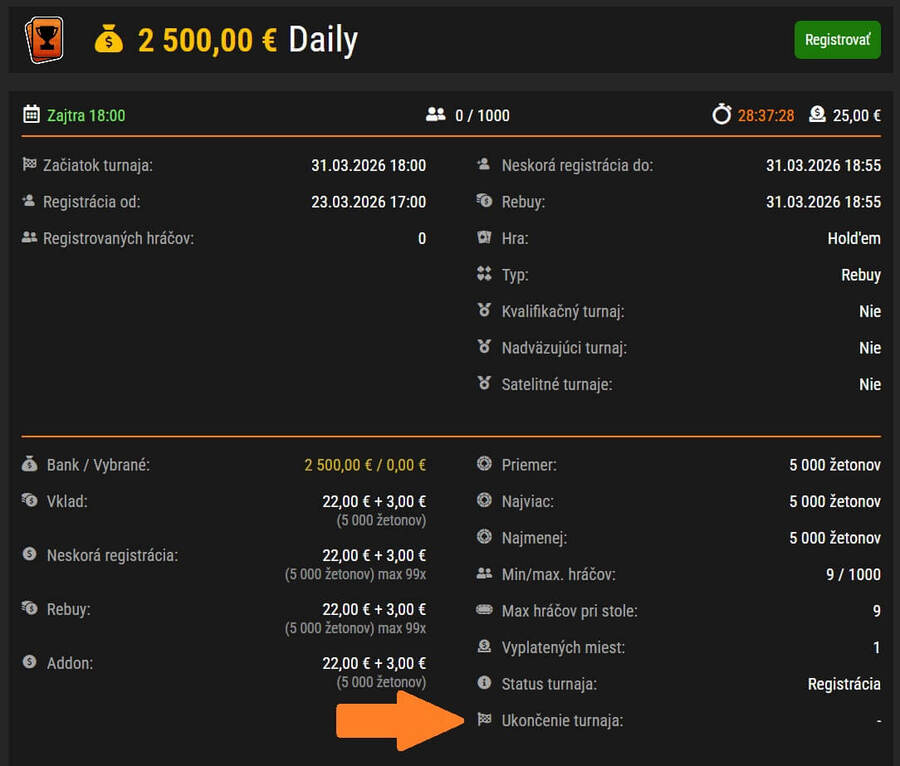
Task: Click the players icon next to 0 / 1000
Action: coord(435,115)
